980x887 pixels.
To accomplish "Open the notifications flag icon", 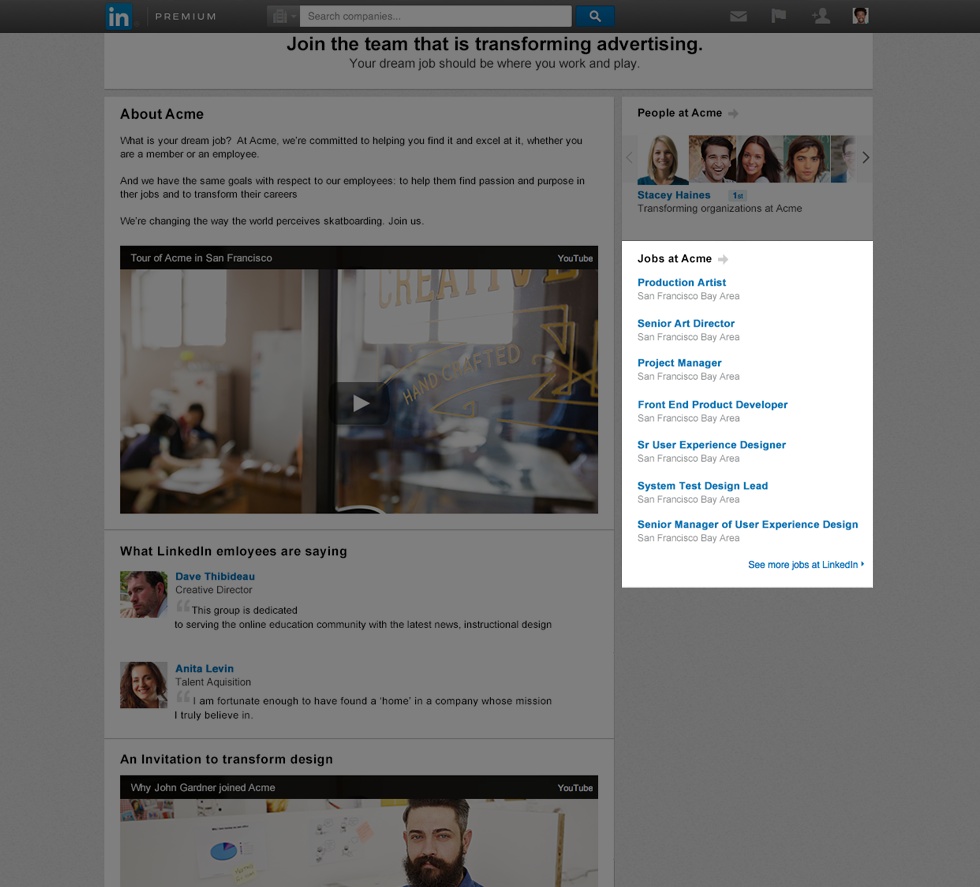I will coord(779,16).
